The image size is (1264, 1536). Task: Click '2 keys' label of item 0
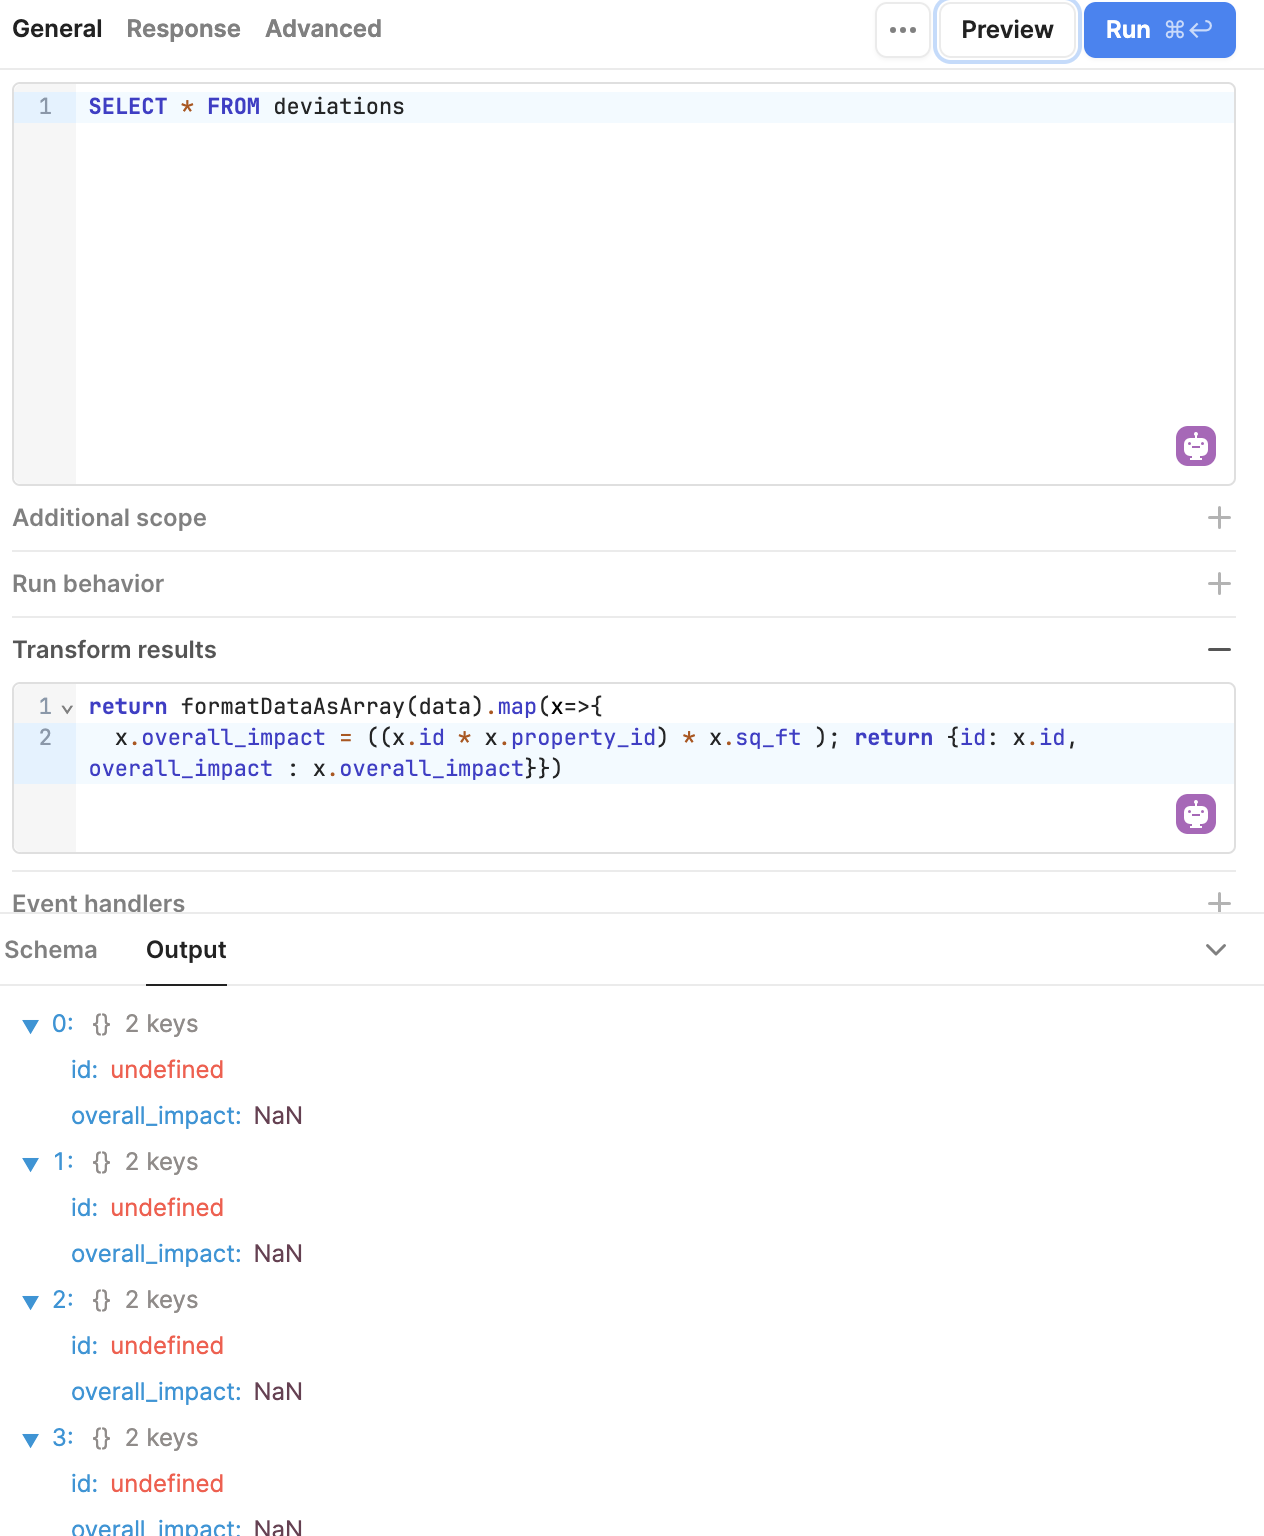pos(162,1024)
